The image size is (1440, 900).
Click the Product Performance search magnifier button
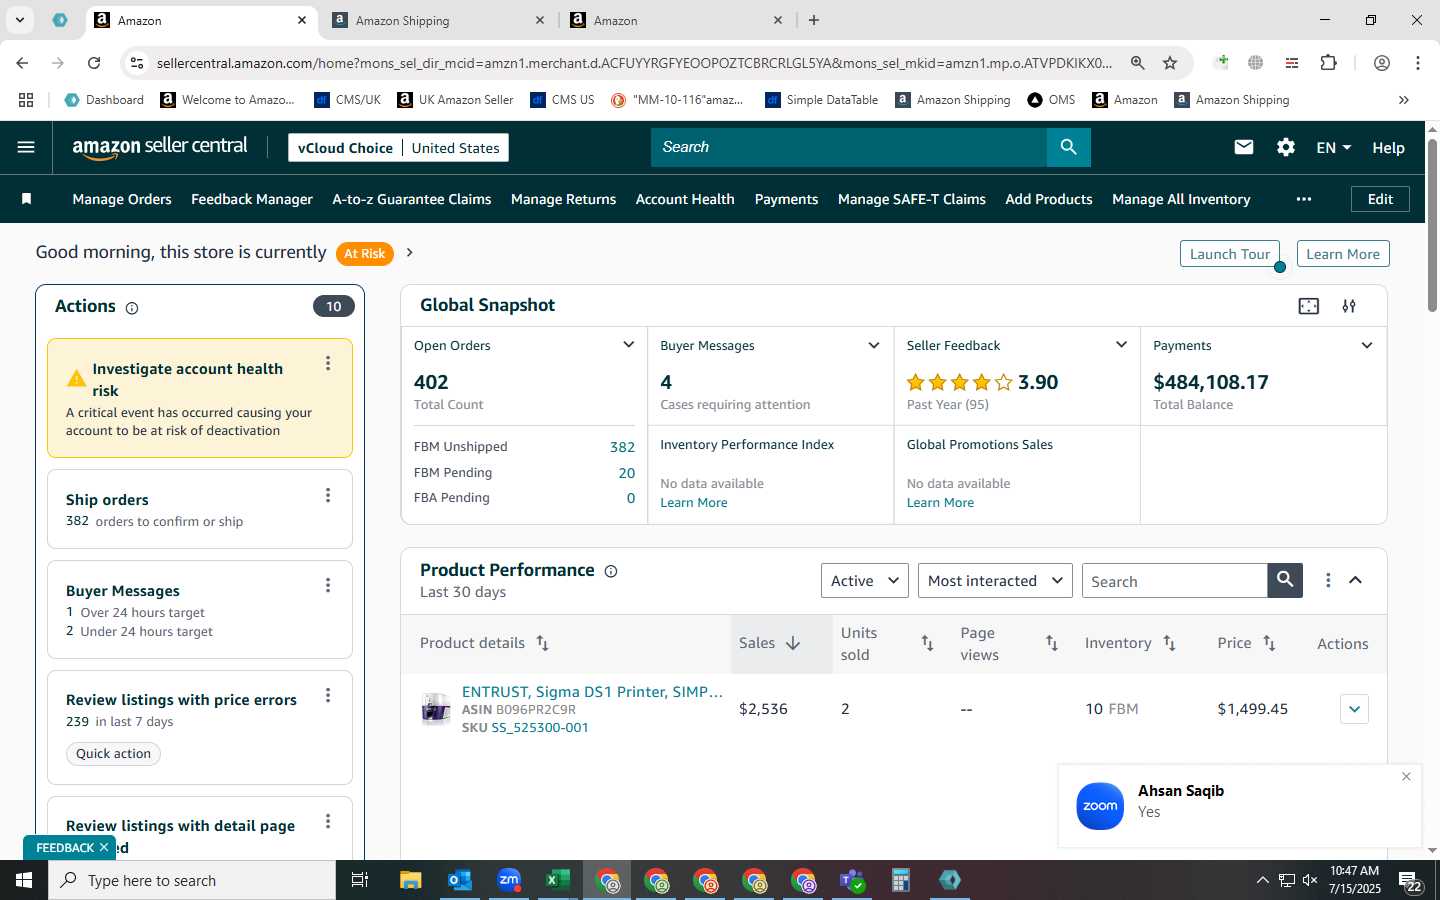click(1285, 580)
